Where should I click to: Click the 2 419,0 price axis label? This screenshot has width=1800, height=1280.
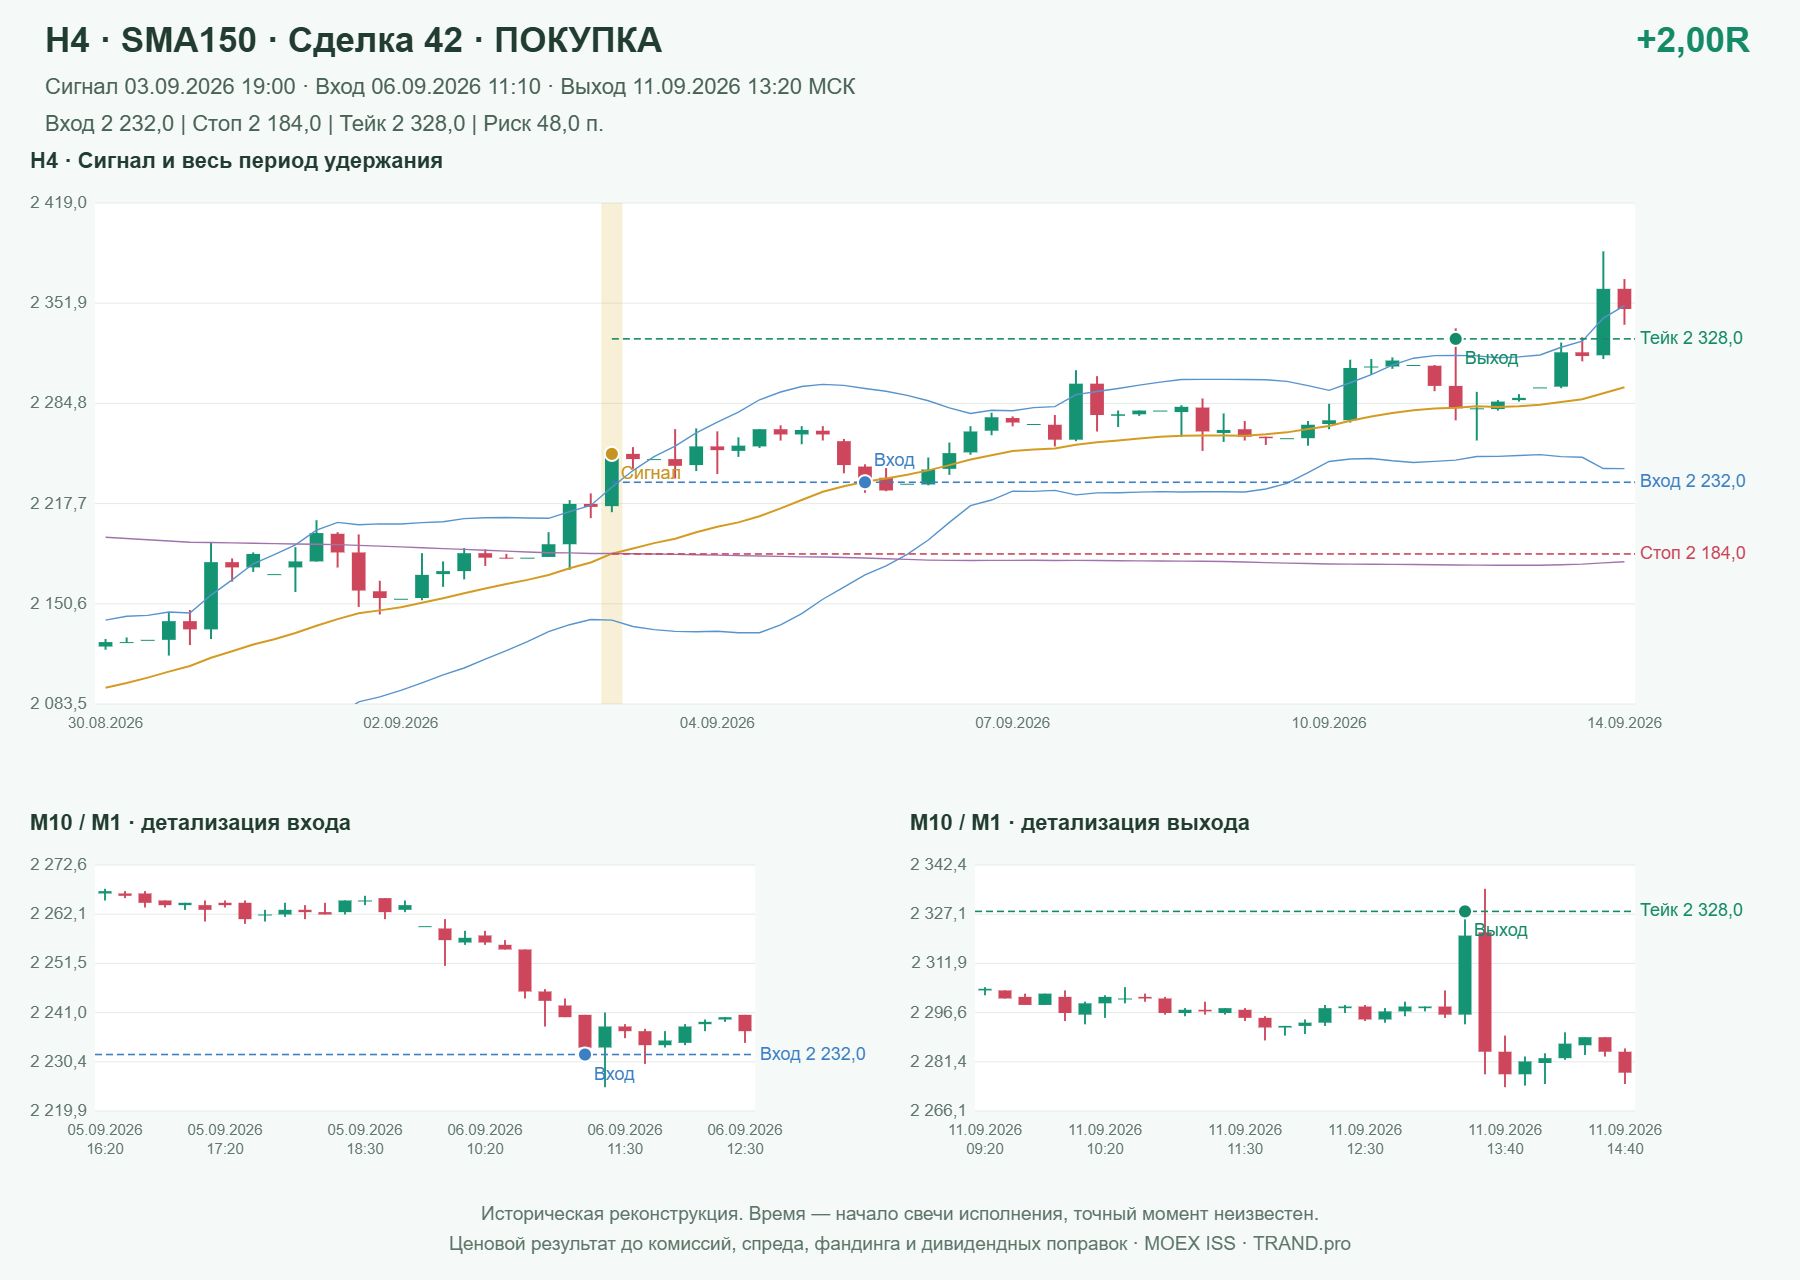pyautogui.click(x=59, y=203)
